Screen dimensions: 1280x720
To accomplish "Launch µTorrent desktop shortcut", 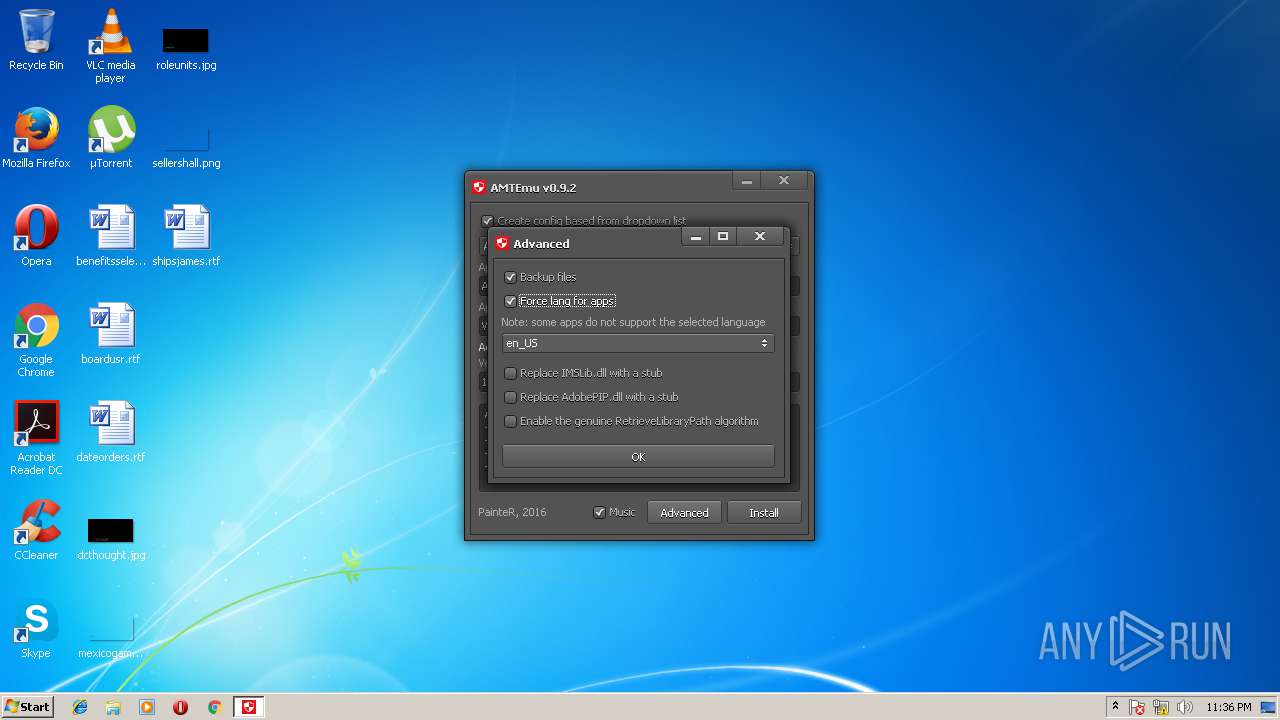I will point(111,138).
